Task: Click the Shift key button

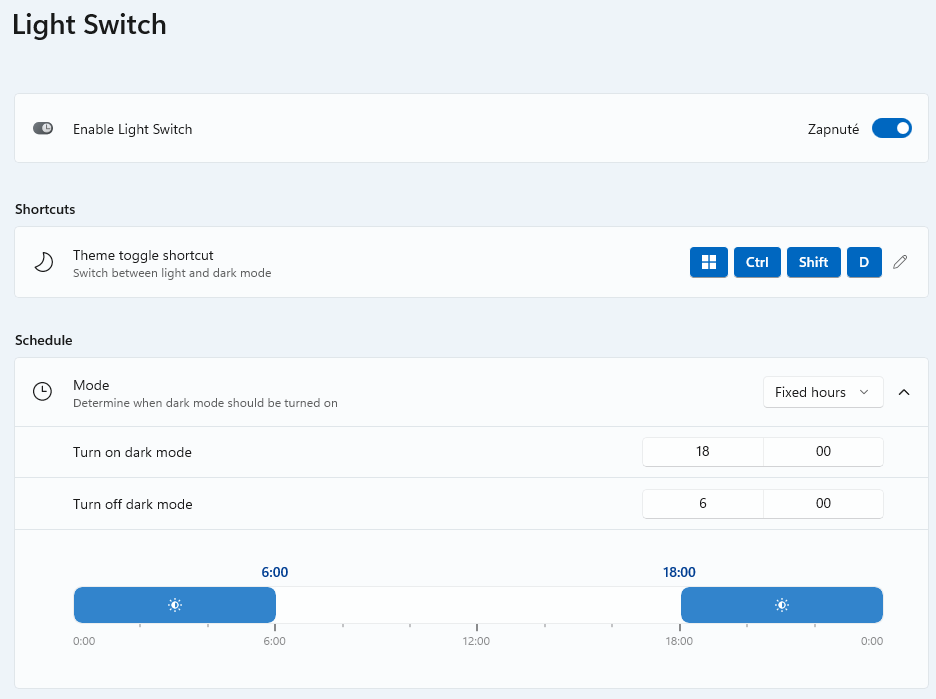Action: point(813,262)
